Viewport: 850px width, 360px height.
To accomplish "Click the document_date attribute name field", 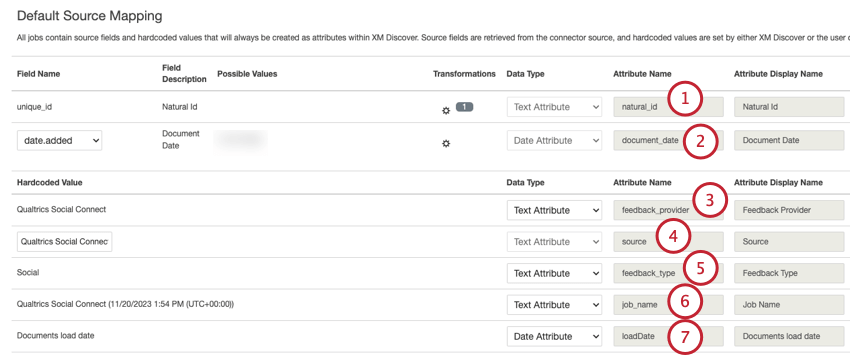I will click(x=668, y=140).
